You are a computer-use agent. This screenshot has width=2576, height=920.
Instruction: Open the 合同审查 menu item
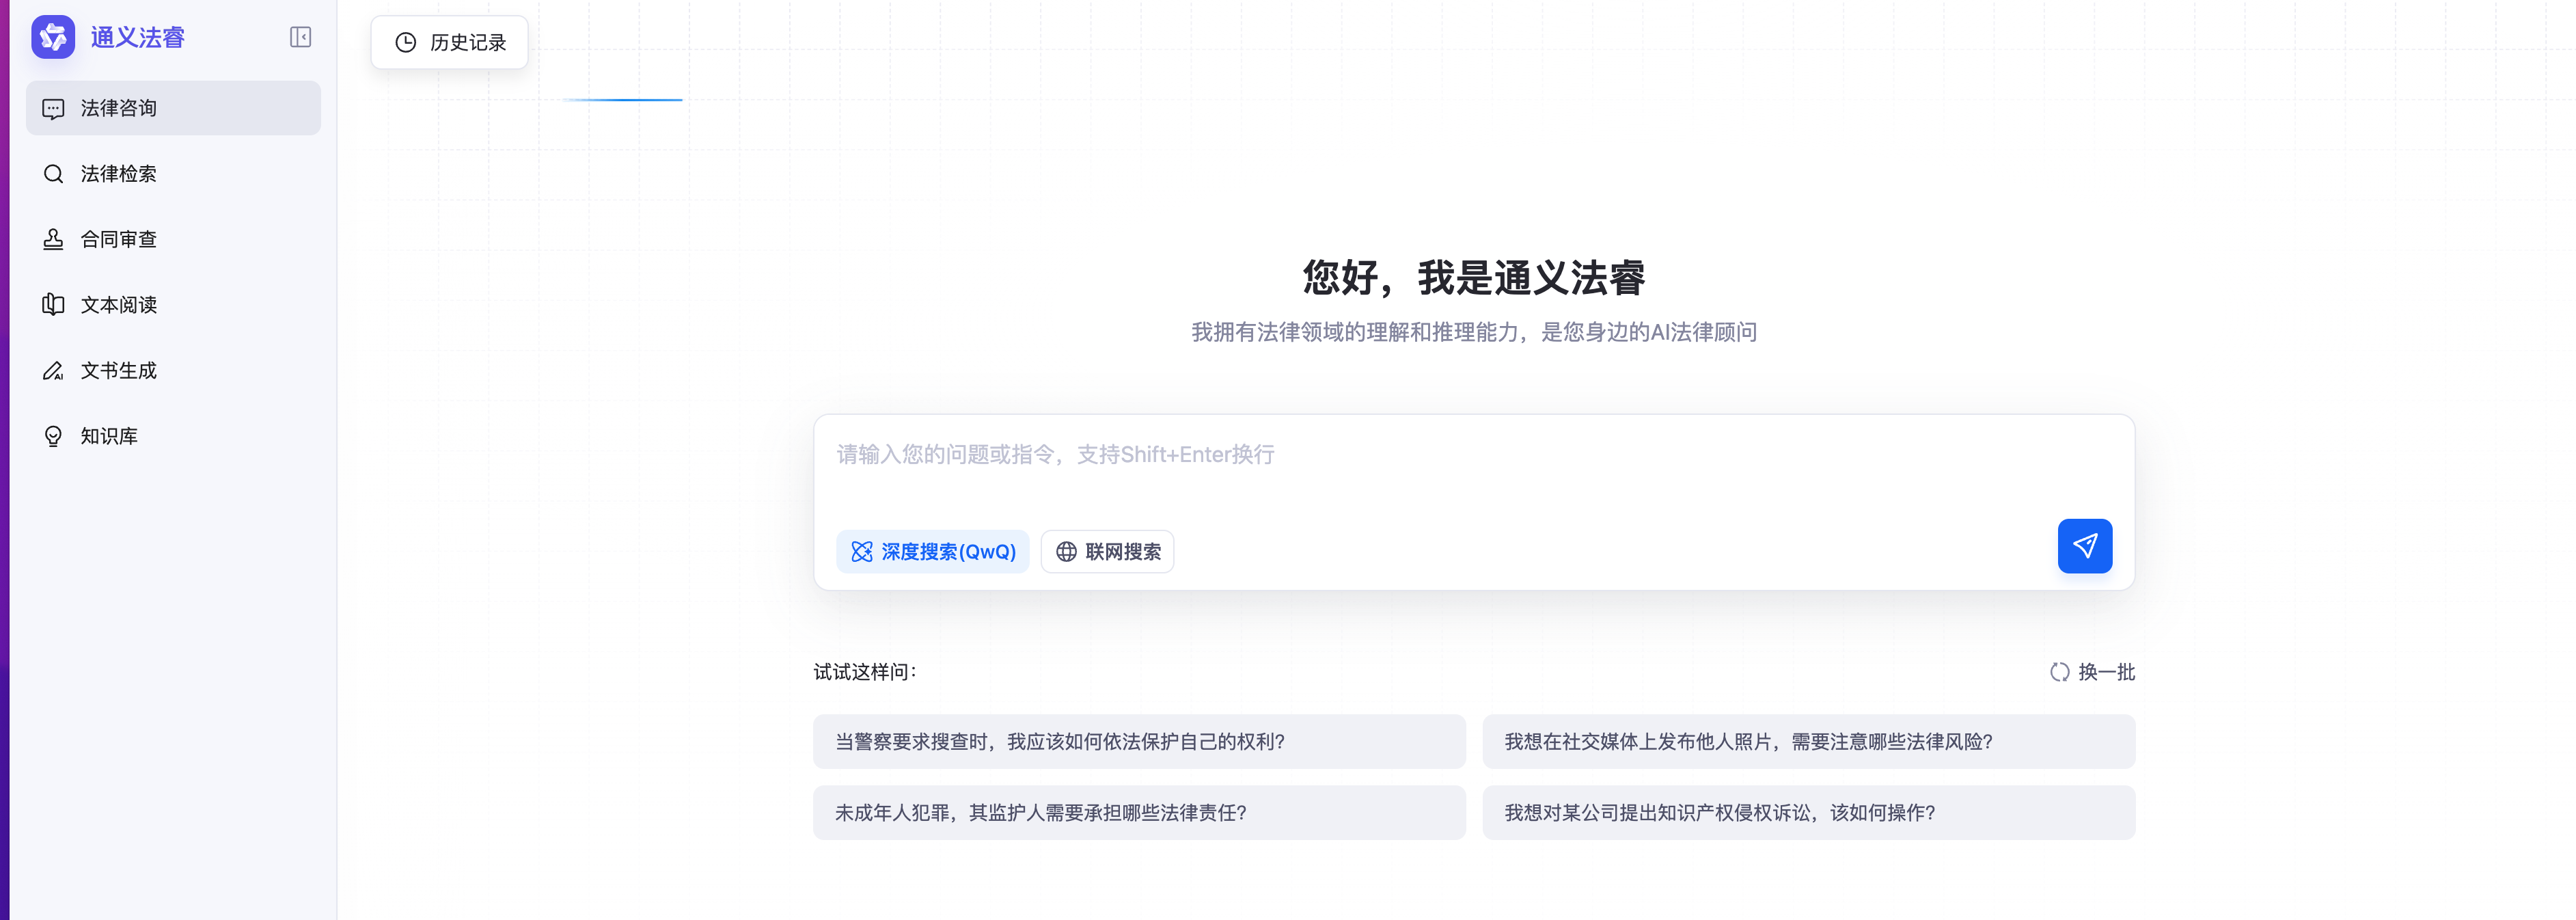pyautogui.click(x=173, y=239)
